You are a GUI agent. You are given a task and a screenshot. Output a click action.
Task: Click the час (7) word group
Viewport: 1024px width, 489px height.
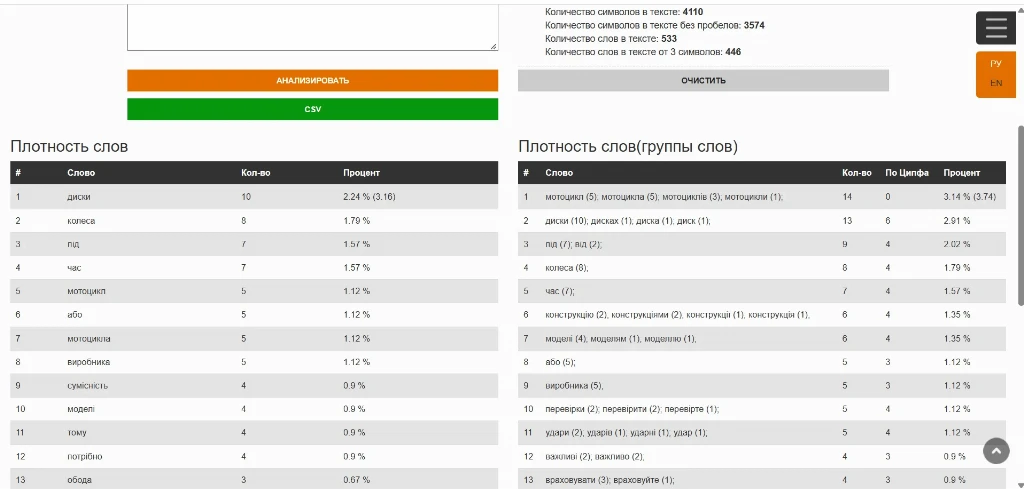560,291
